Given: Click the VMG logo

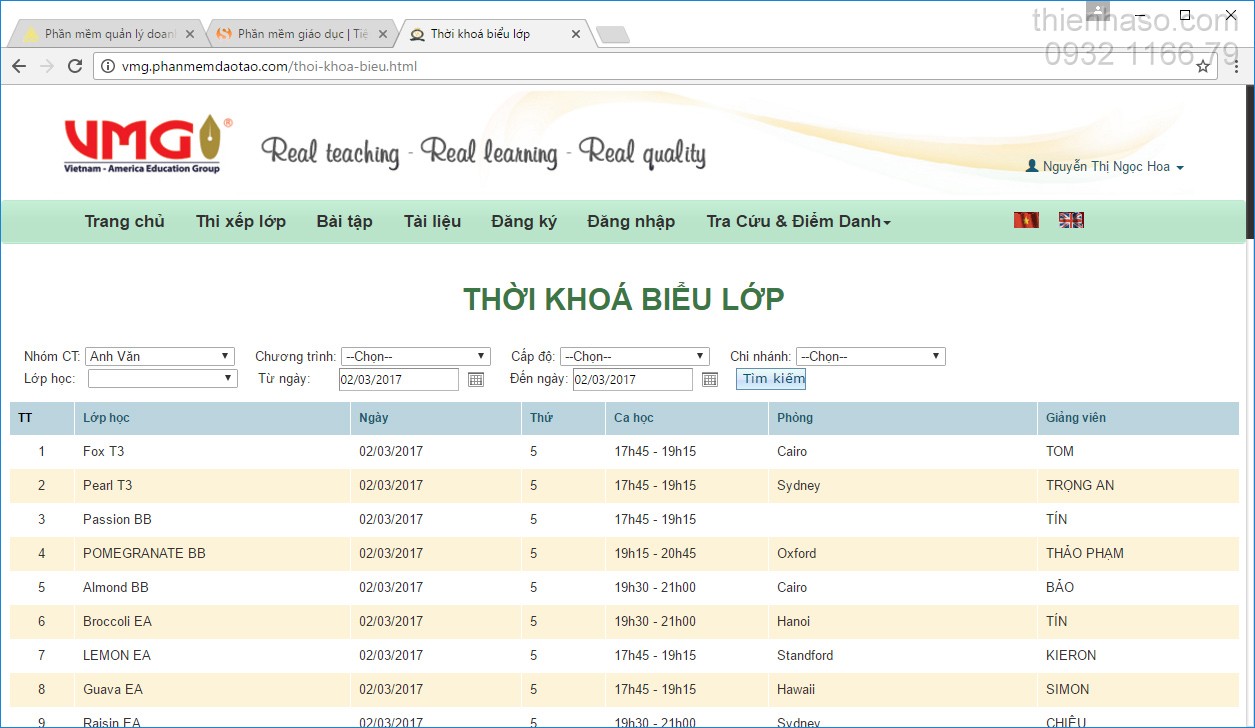Looking at the screenshot, I should click(147, 145).
